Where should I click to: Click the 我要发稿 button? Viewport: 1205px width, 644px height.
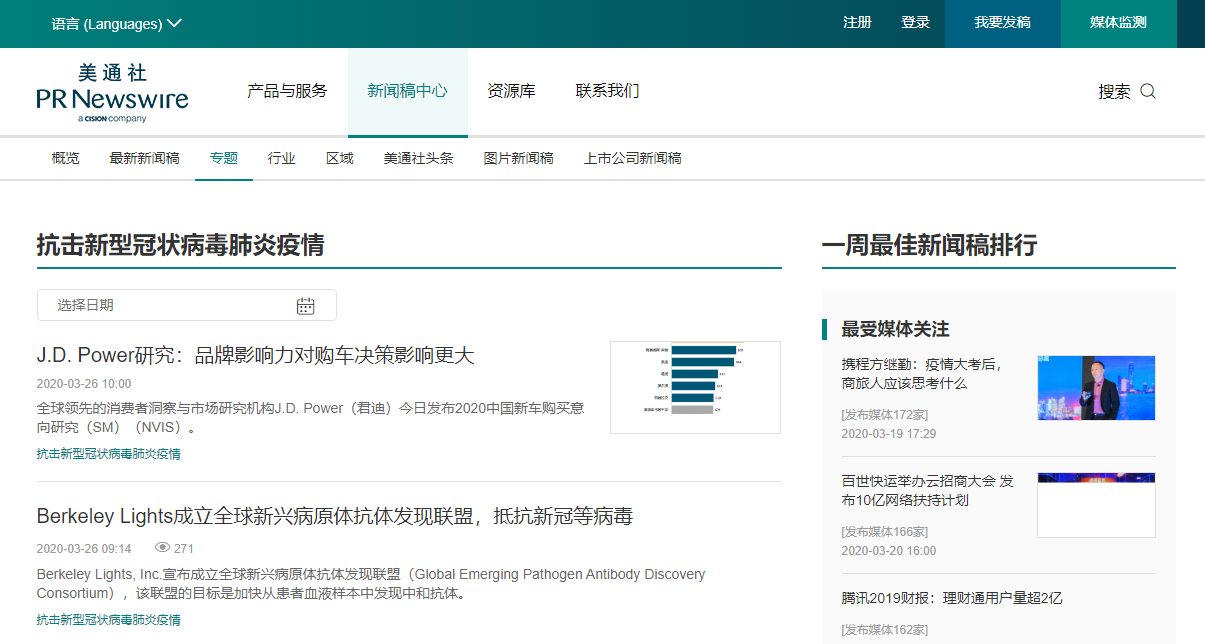(x=1003, y=24)
